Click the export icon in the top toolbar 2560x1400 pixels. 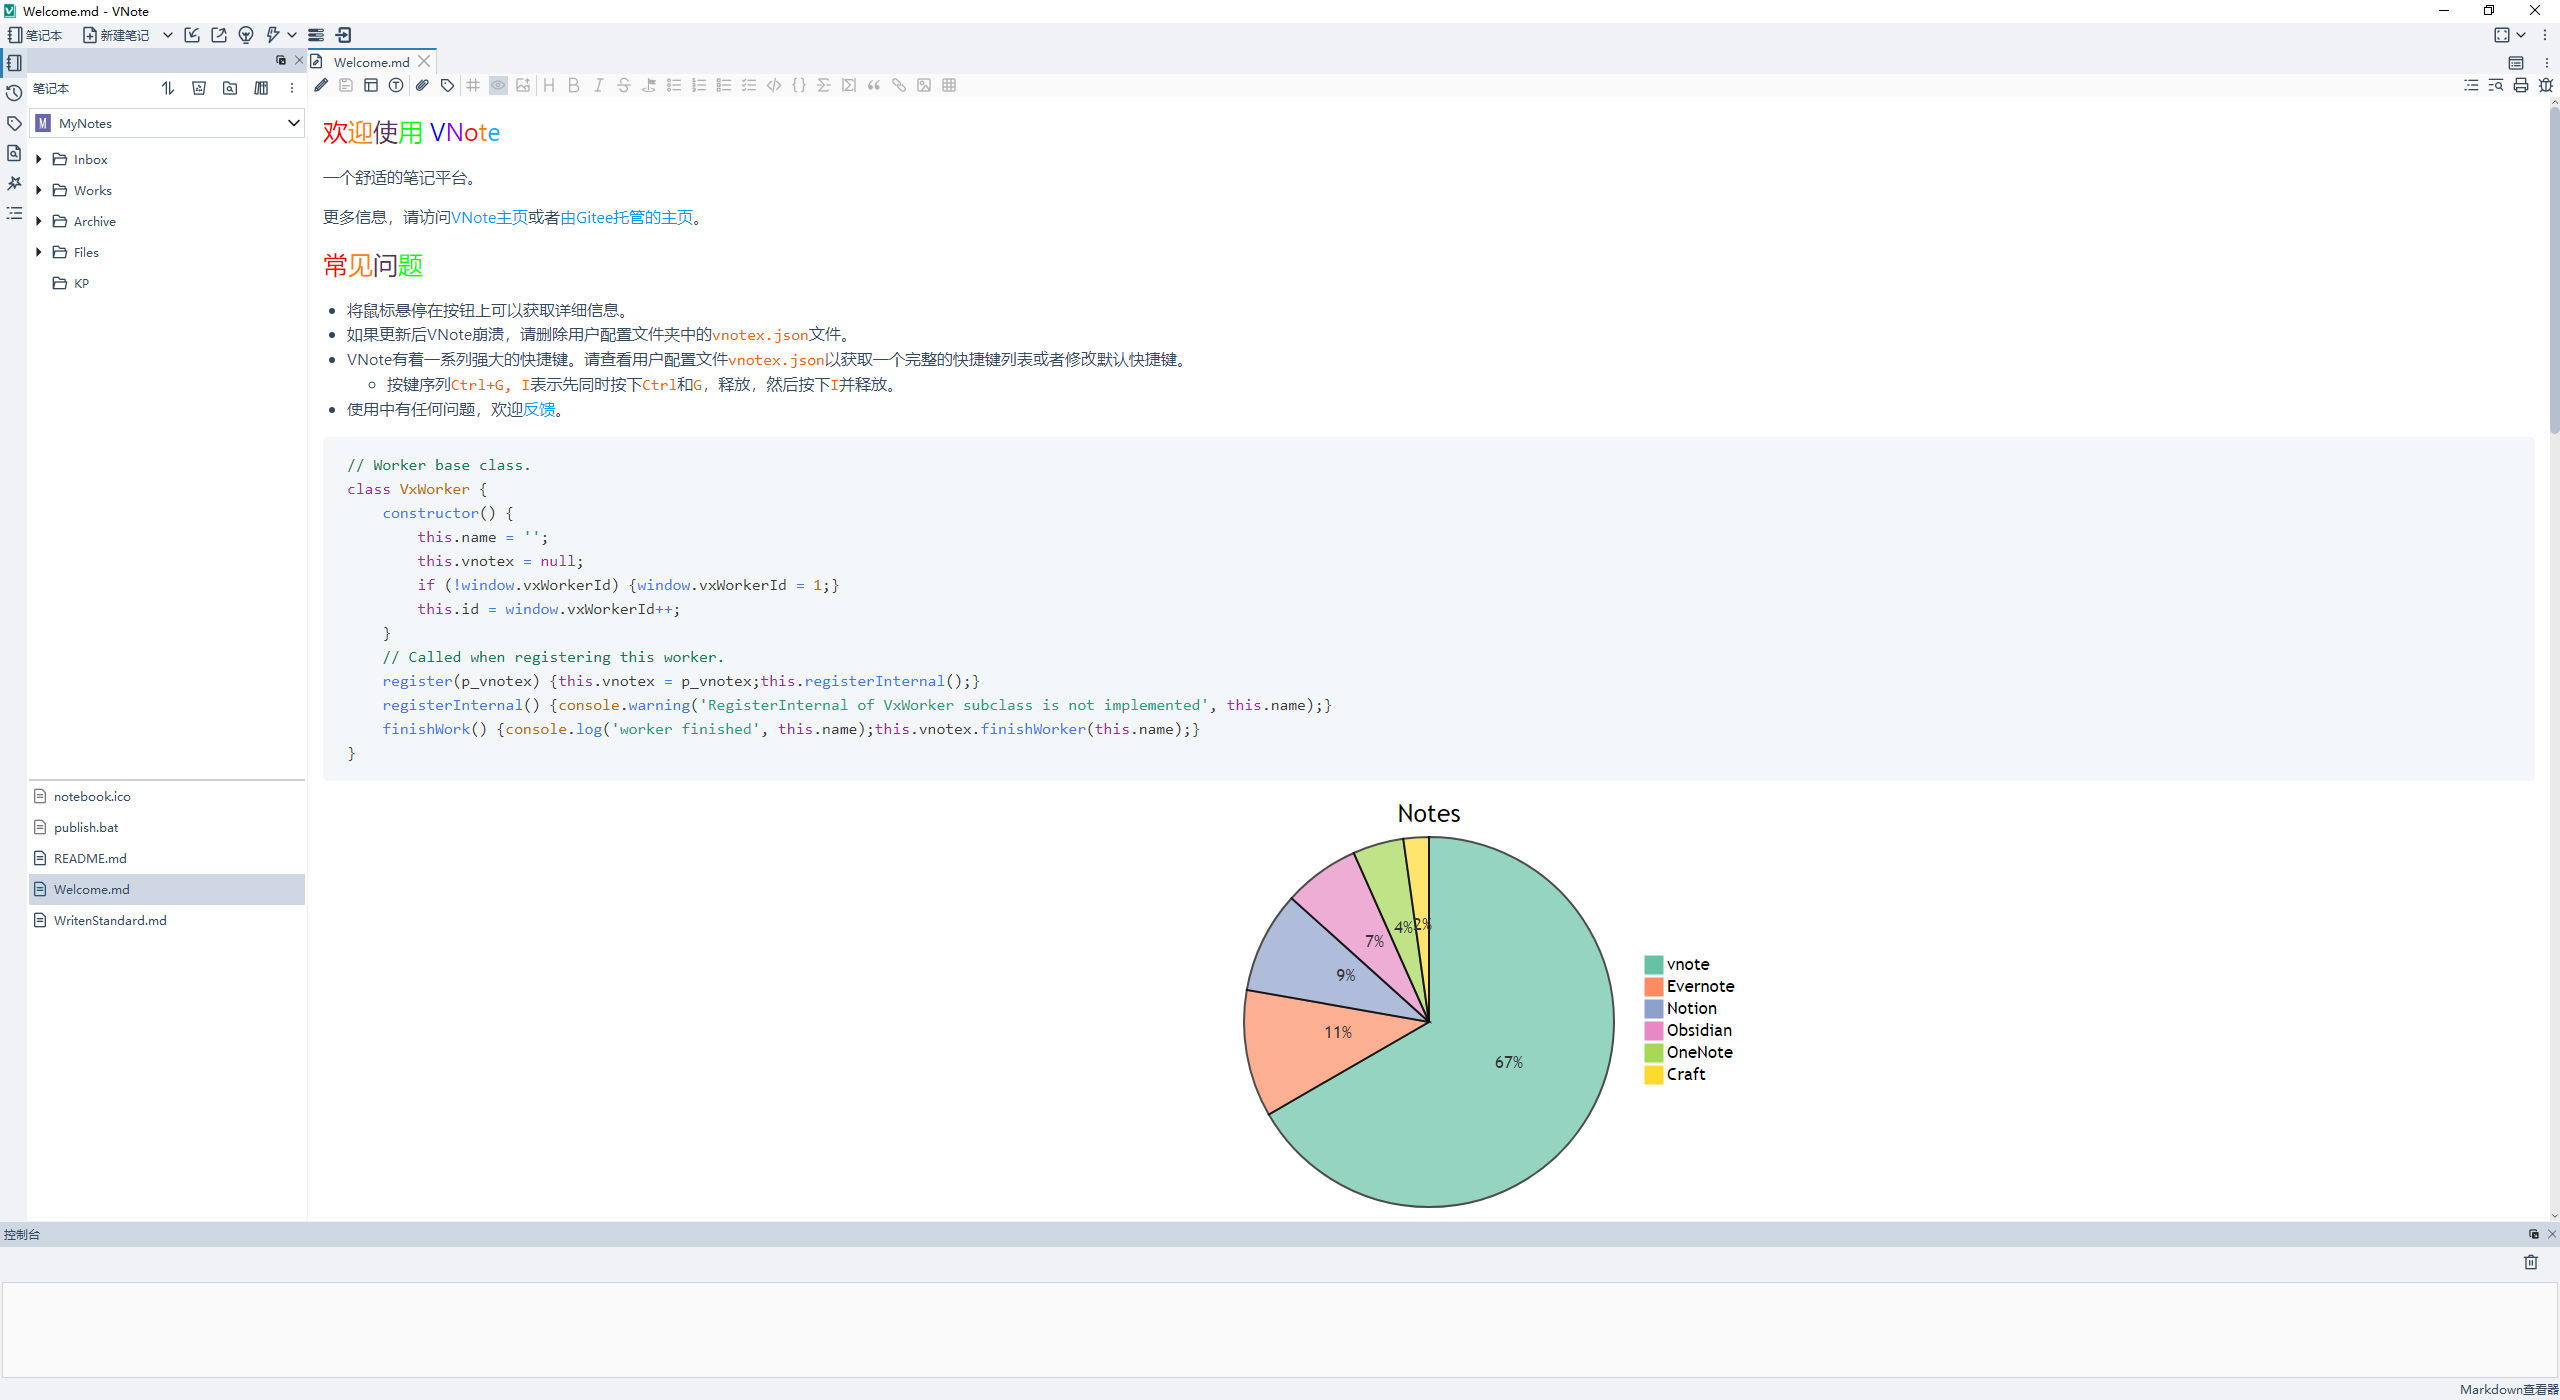(x=219, y=35)
